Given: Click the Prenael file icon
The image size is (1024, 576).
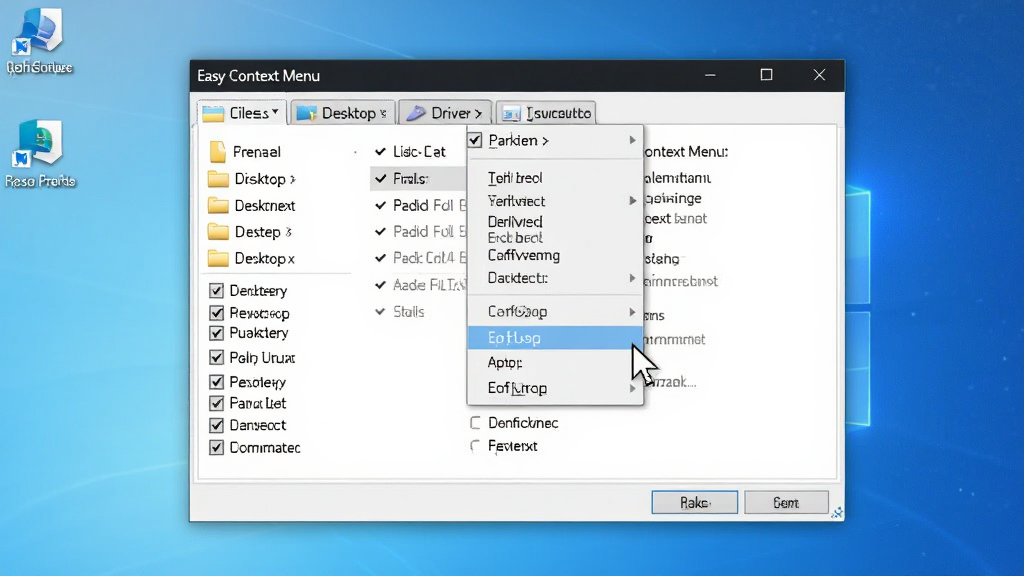Looking at the screenshot, I should pos(217,152).
